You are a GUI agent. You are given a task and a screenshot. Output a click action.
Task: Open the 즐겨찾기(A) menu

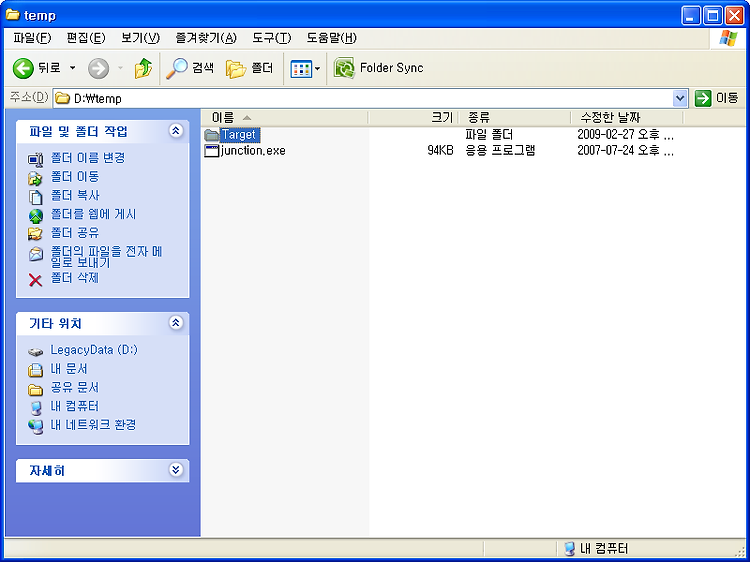click(206, 38)
